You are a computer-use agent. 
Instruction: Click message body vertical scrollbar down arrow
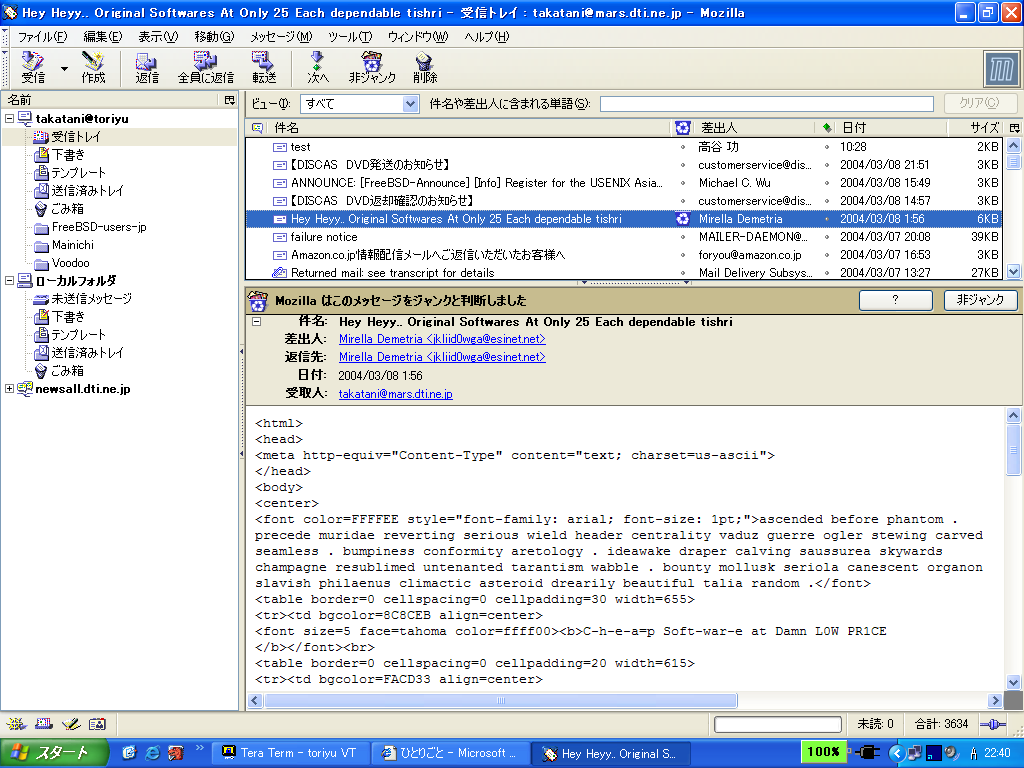pyautogui.click(x=1014, y=682)
